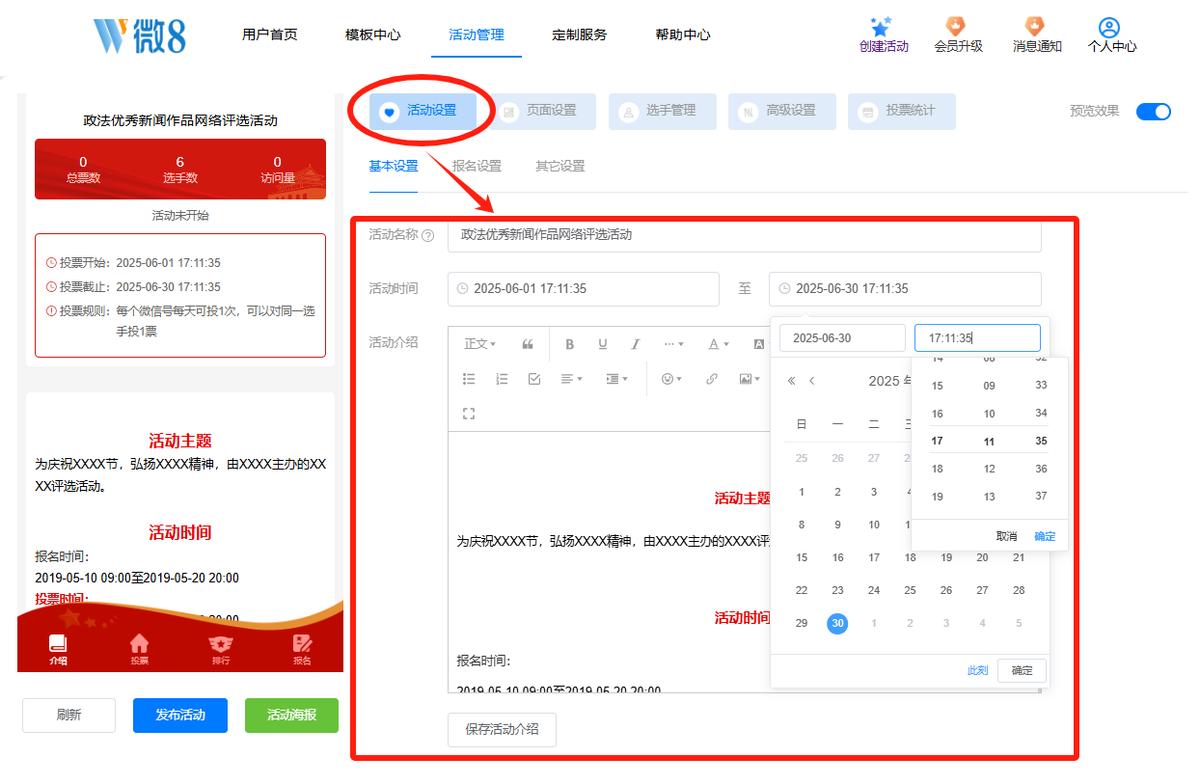1200x778 pixels.
Task: Click 取消 in the time picker
Action: (1007, 536)
